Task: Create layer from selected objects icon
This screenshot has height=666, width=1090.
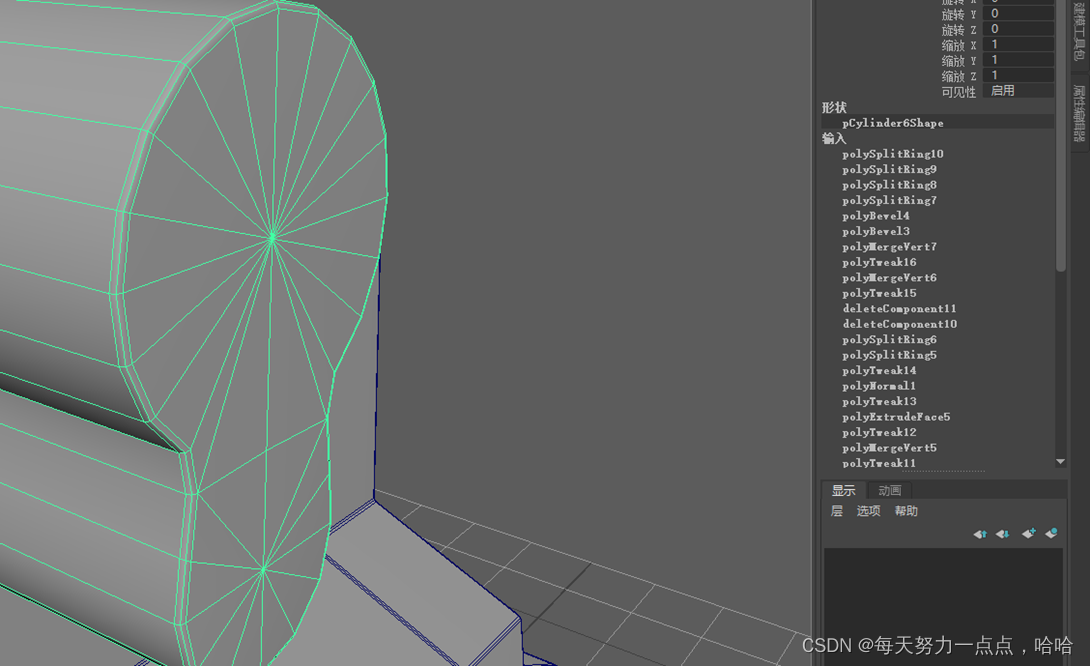Action: click(1051, 534)
